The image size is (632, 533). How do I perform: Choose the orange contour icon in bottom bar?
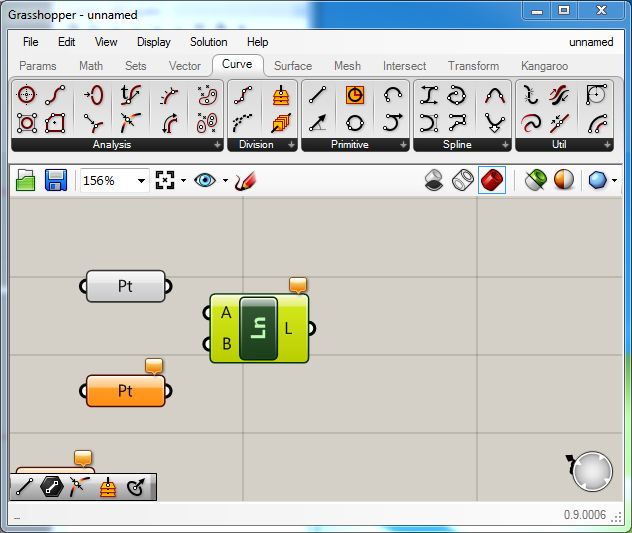pos(108,487)
